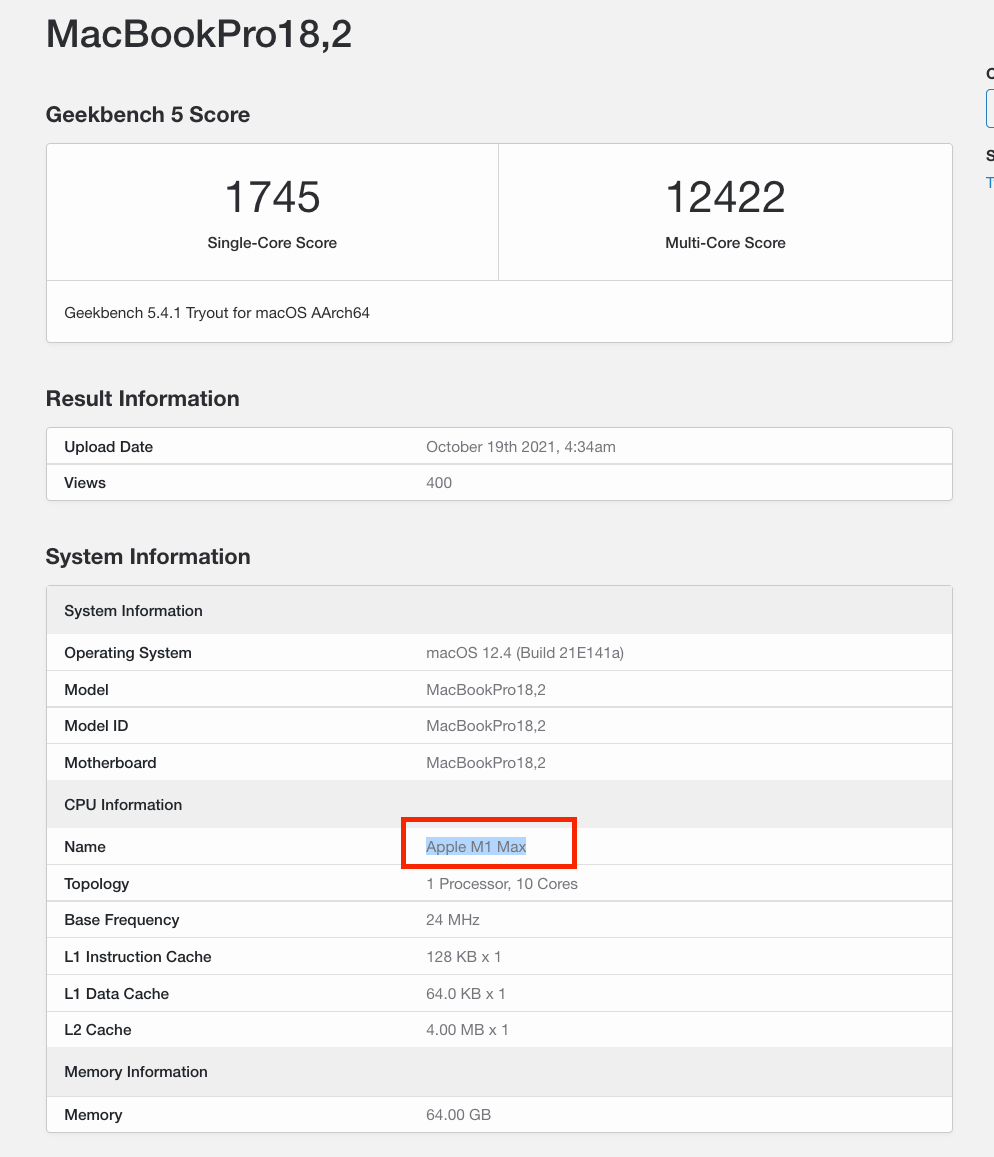Click the Result Information heading
The height and width of the screenshot is (1157, 994).
(142, 398)
